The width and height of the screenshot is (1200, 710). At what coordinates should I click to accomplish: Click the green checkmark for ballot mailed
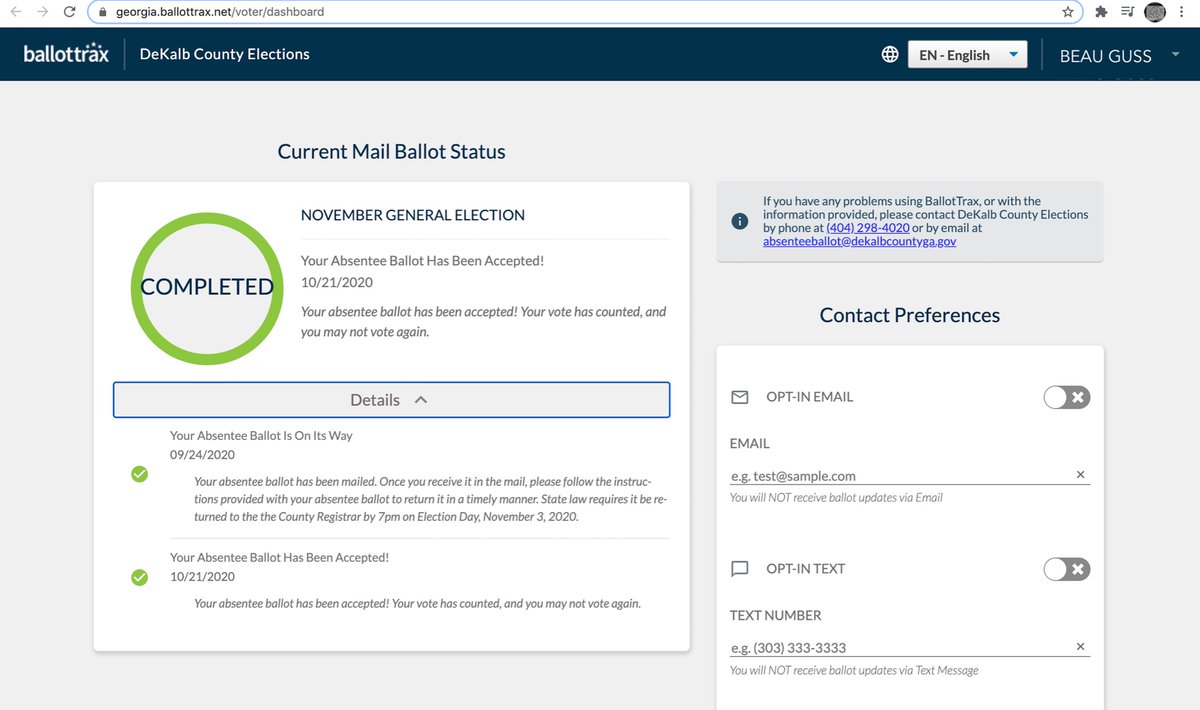pyautogui.click(x=140, y=474)
